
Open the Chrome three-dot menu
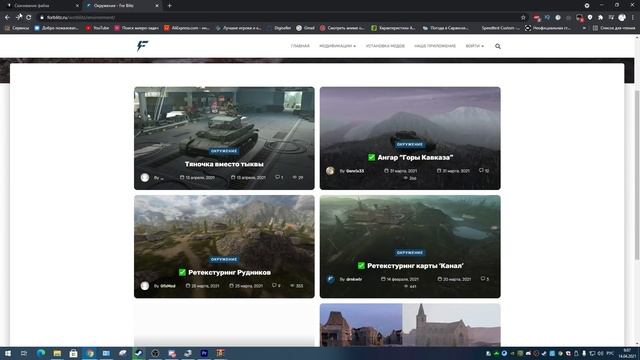pyautogui.click(x=633, y=17)
